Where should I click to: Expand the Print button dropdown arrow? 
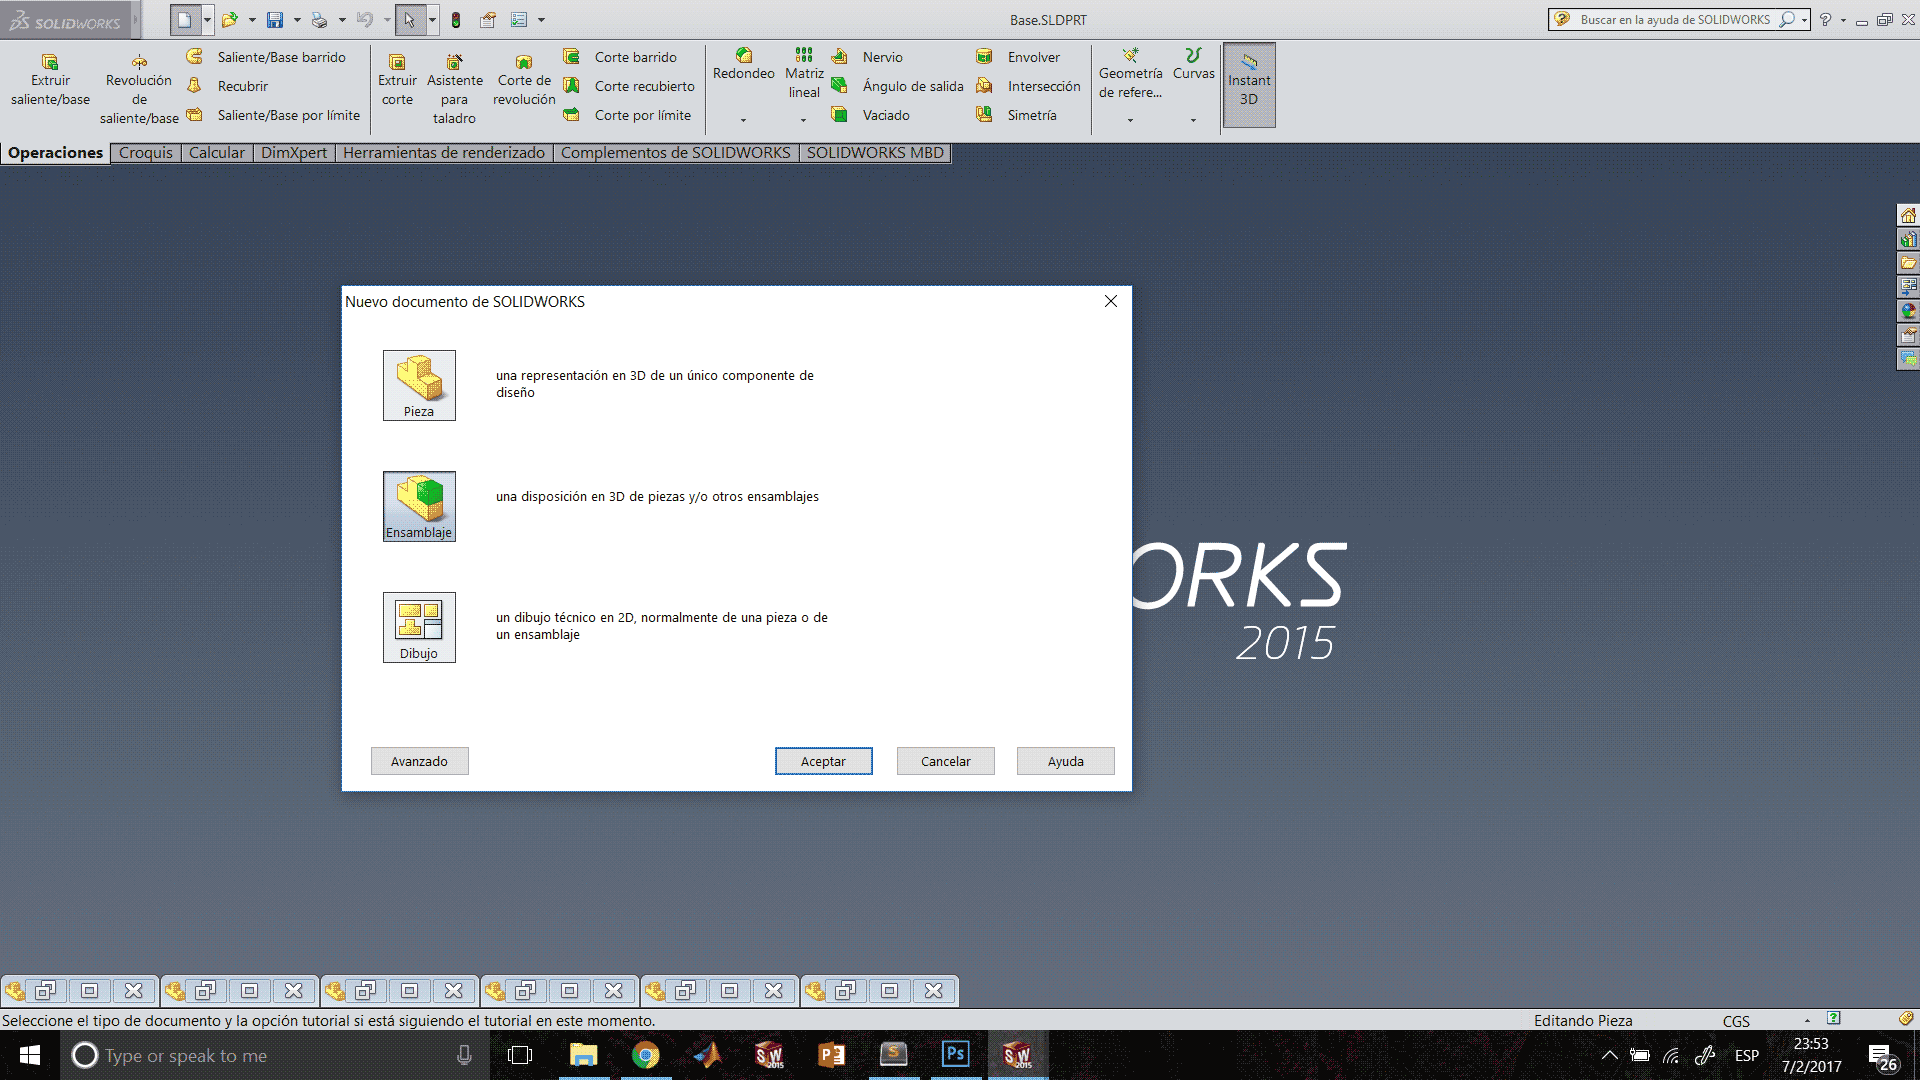[x=342, y=20]
